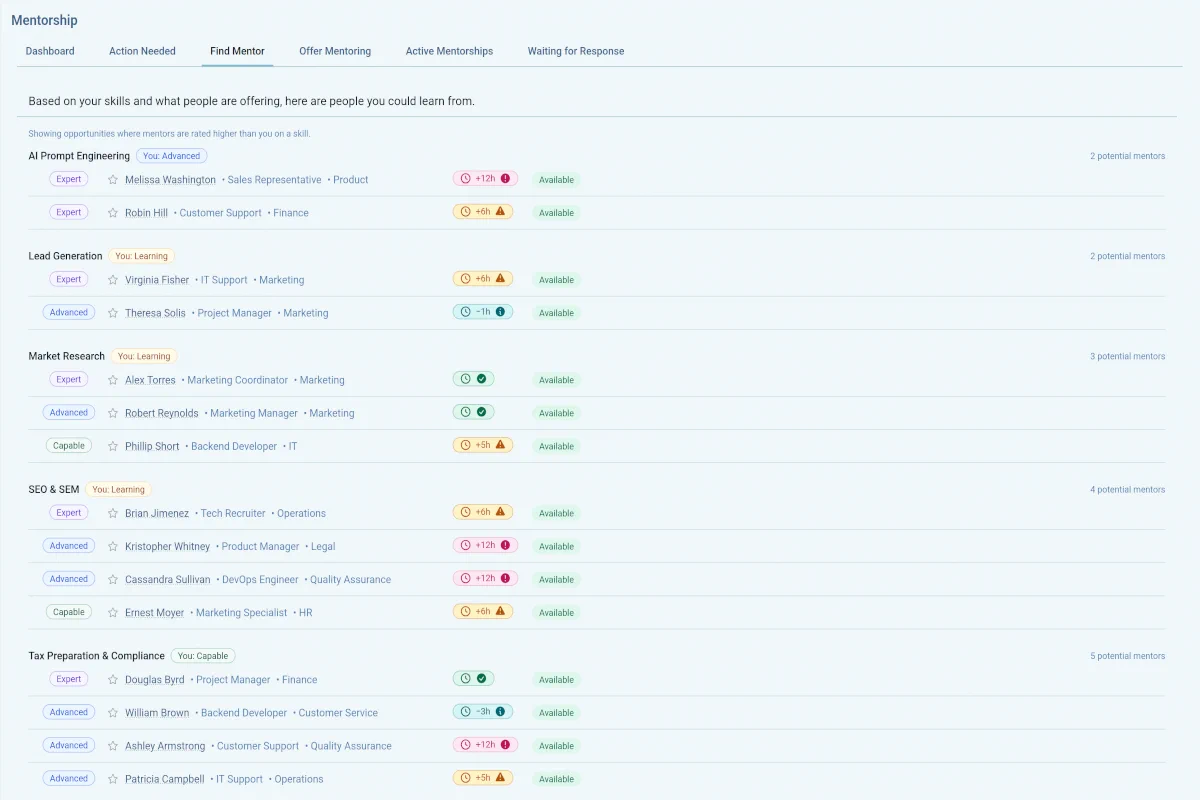Open Theresa Solis's profile link
Screen dimensions: 1200x800
click(155, 313)
